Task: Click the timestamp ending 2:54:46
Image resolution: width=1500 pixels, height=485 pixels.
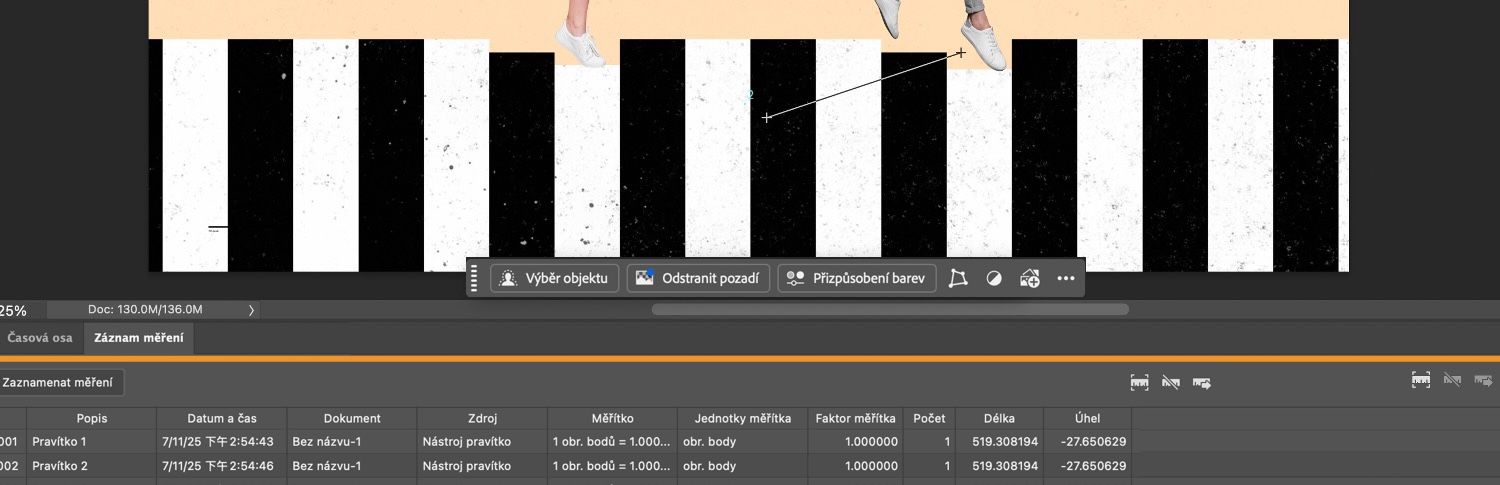Action: tap(217, 466)
